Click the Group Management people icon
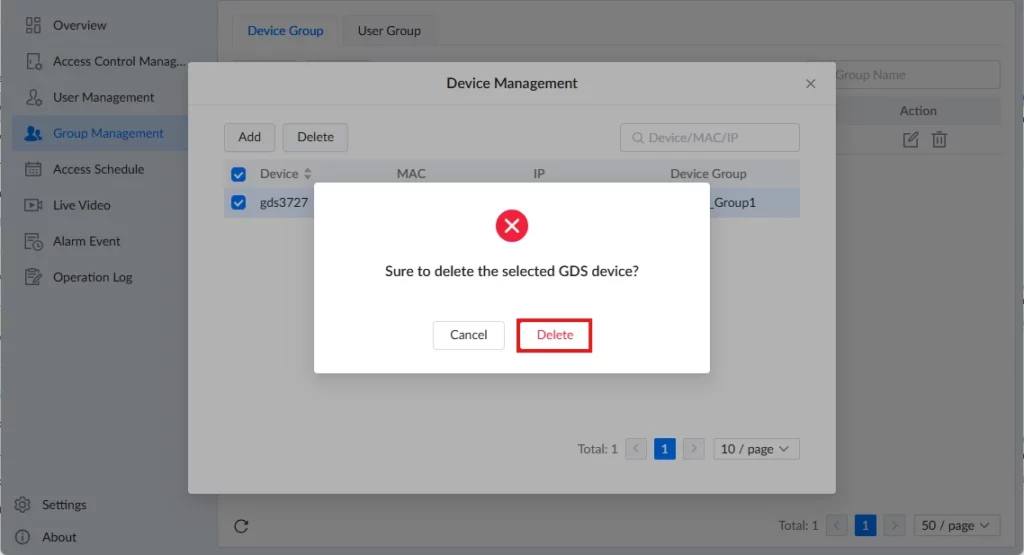The width and height of the screenshot is (1024, 555). tap(33, 133)
